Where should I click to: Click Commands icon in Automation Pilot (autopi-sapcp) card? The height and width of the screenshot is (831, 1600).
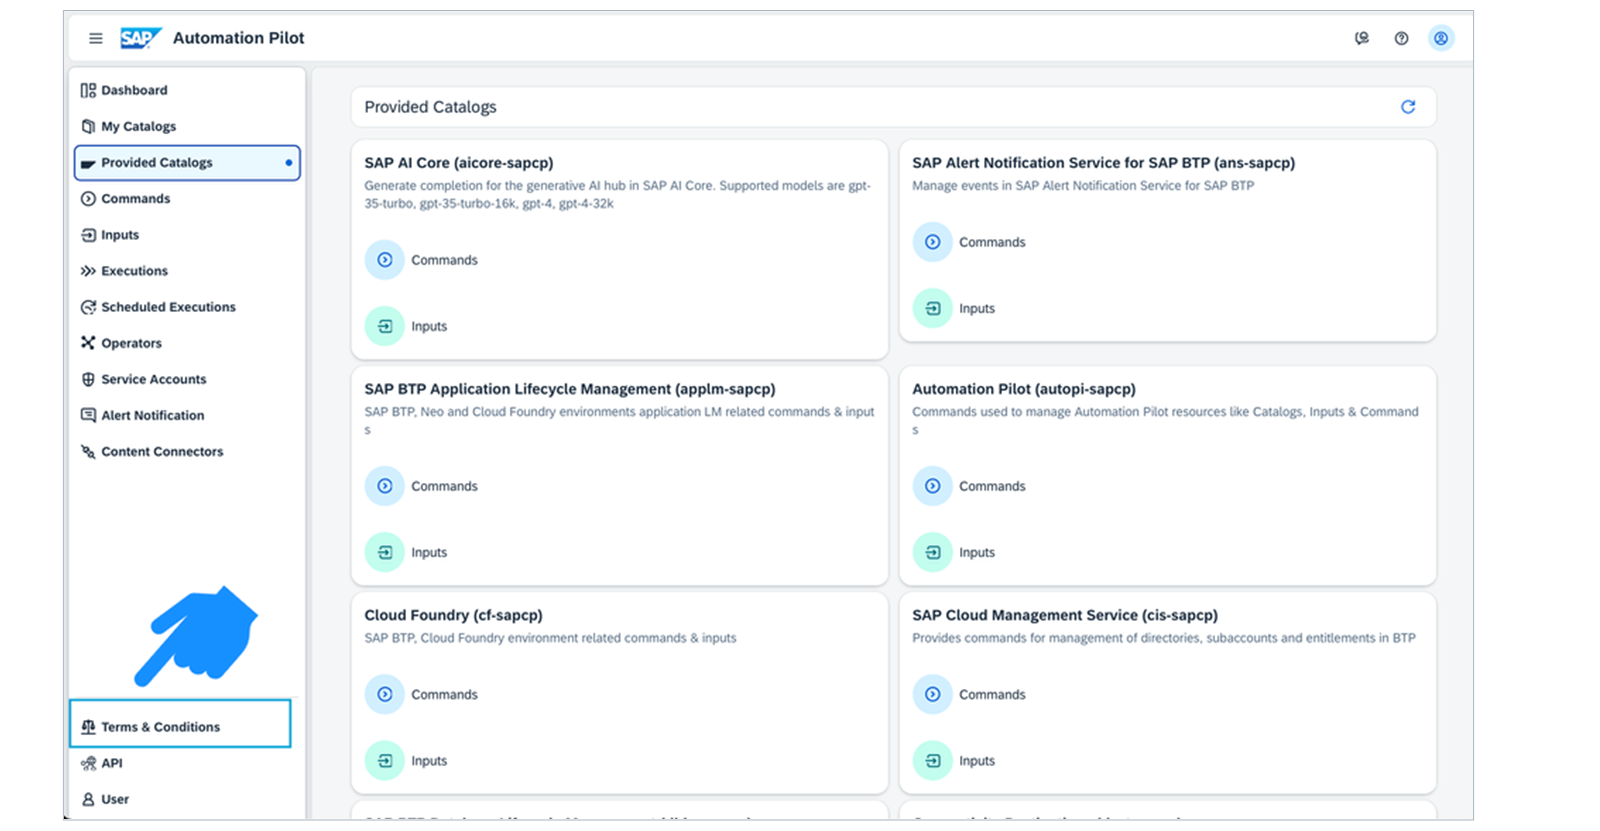(933, 486)
